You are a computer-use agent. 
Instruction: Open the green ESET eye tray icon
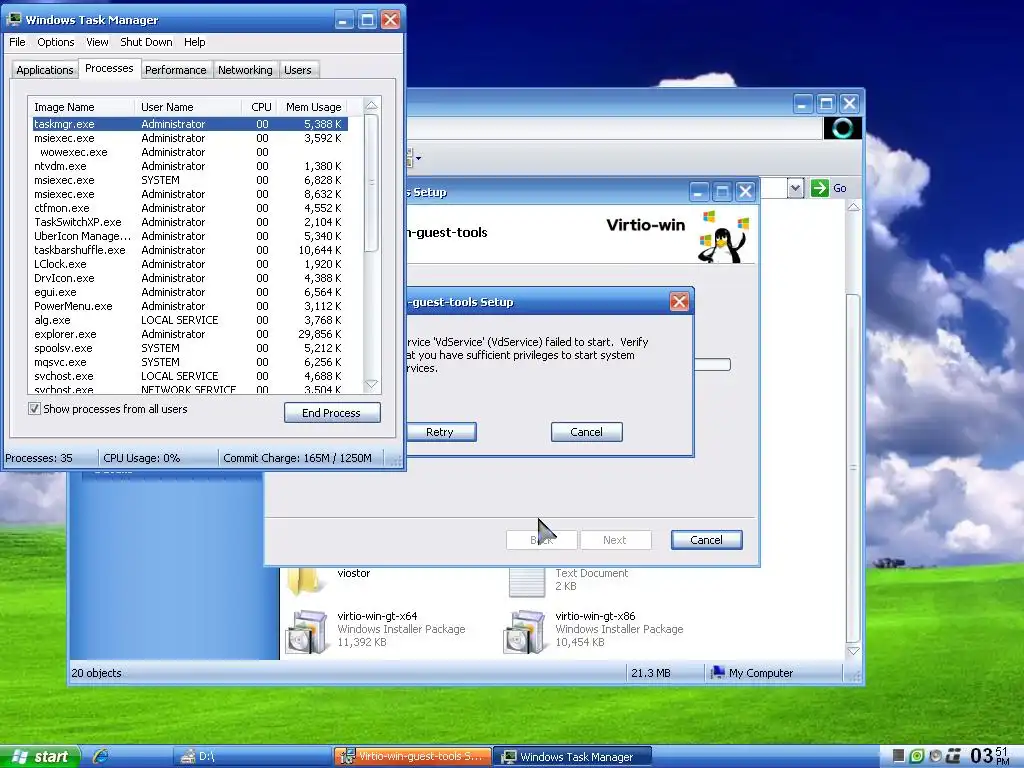pos(917,756)
